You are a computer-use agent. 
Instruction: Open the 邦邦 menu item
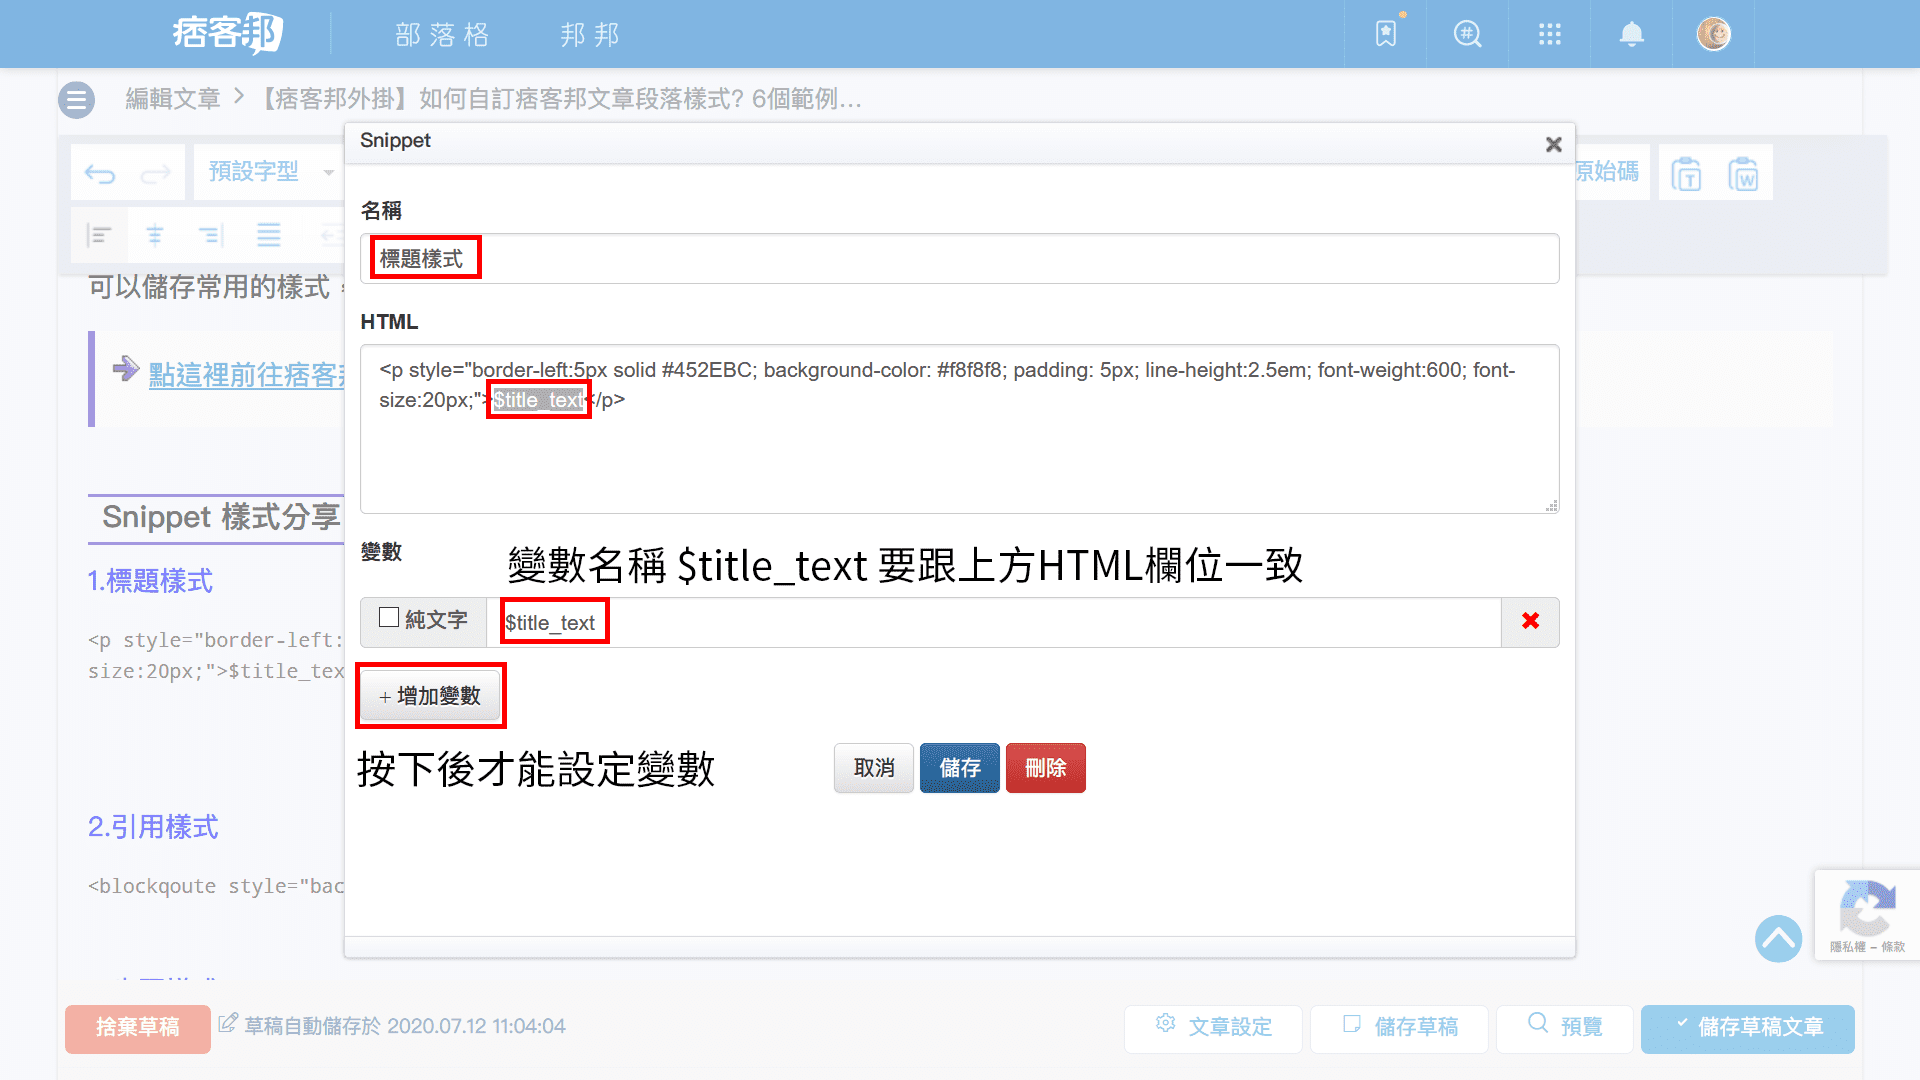click(590, 35)
